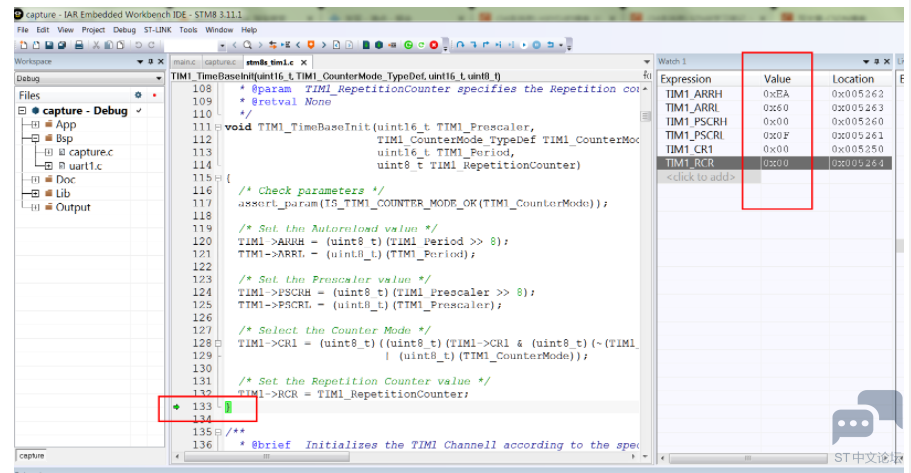Pin the Watch 1 panel
The height and width of the screenshot is (473, 911).
point(877,61)
